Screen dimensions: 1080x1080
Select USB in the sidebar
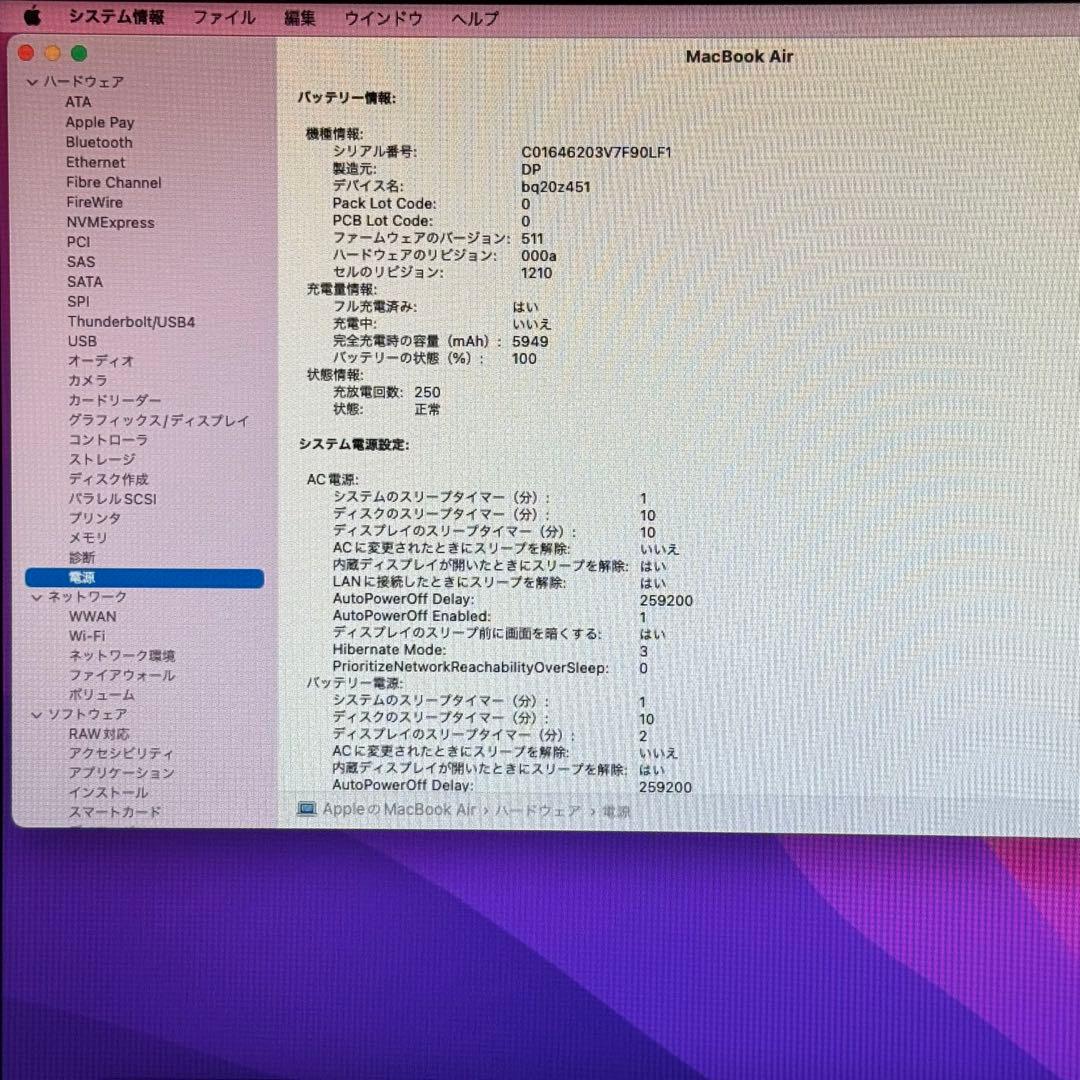tap(82, 341)
